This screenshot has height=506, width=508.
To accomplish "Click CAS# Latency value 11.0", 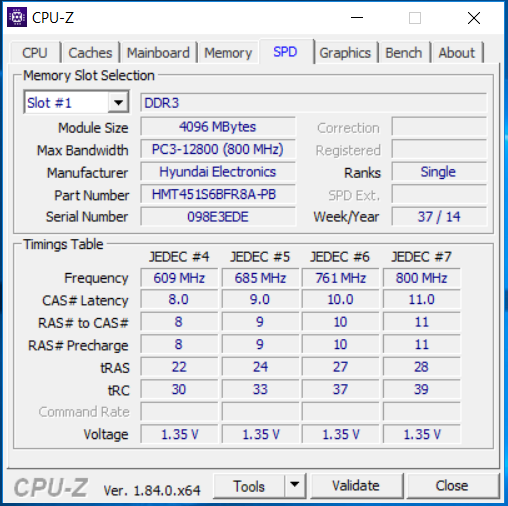I will (422, 299).
